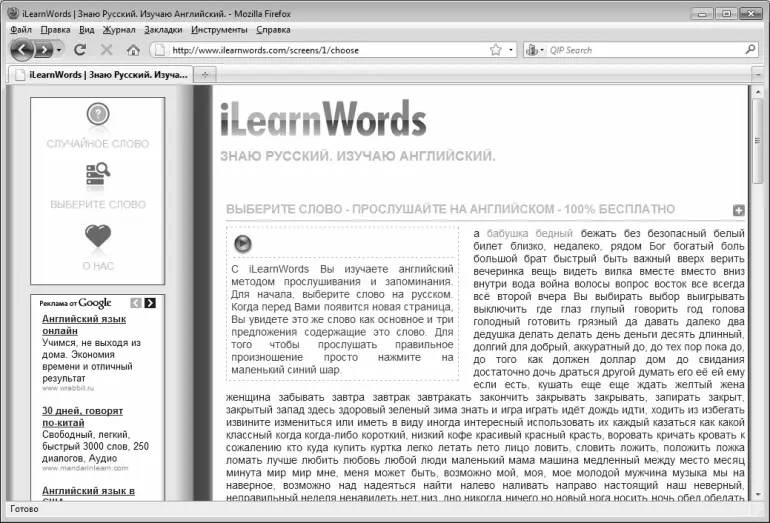Image resolution: width=770 pixels, height=523 pixels.
Task: Select the iLearnWords tab
Action: point(101,75)
